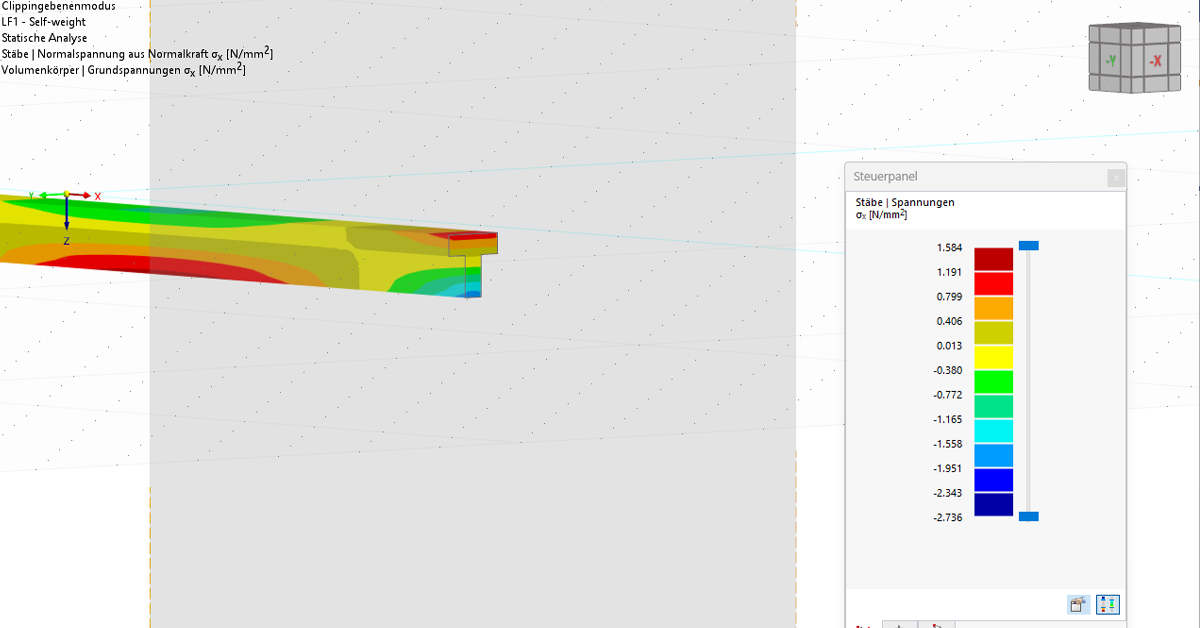
Task: Select the cyan swatch below -1.165
Action: pyautogui.click(x=993, y=431)
